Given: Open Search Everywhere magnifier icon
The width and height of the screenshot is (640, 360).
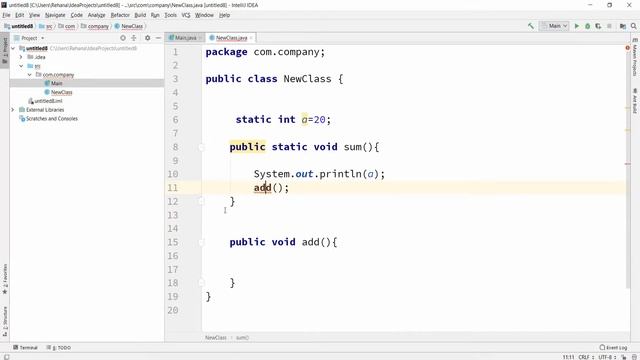Looking at the screenshot, I should click(633, 26).
